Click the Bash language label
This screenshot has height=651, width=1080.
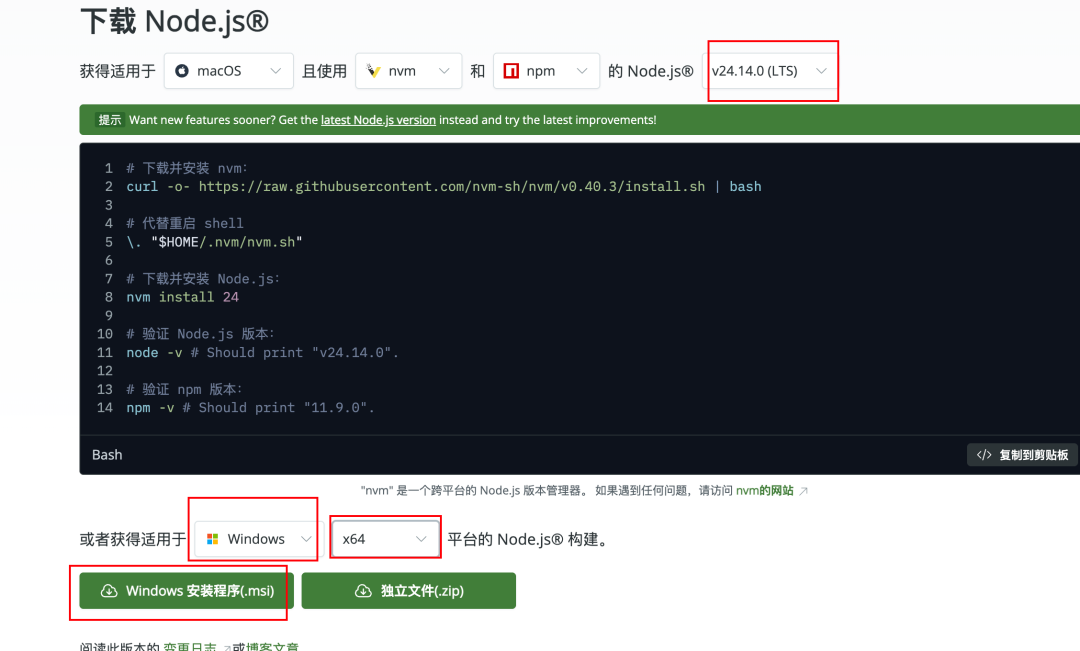(x=107, y=455)
